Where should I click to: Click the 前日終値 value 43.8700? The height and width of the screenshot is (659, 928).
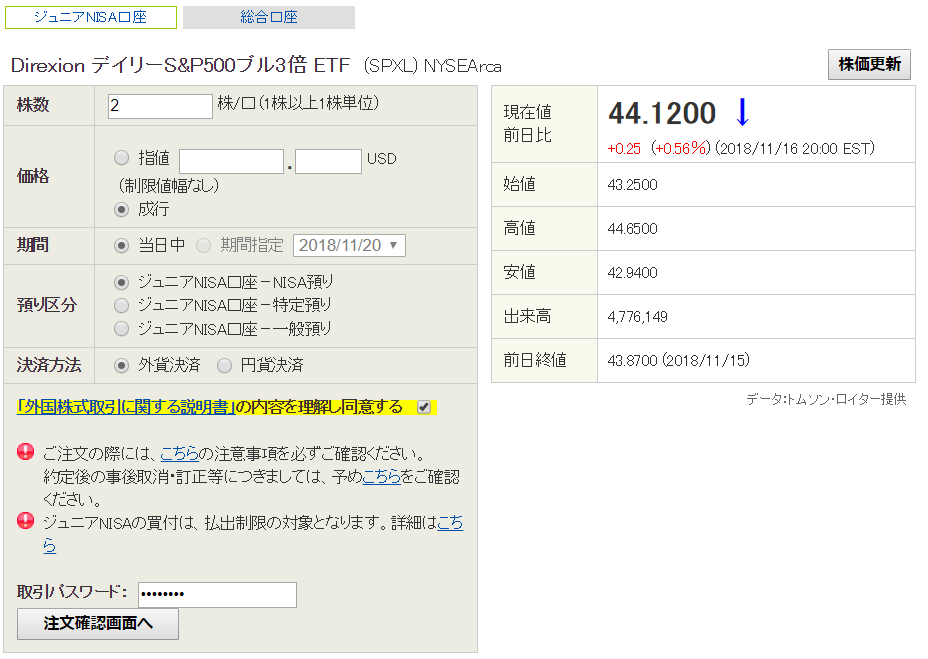tap(632, 361)
